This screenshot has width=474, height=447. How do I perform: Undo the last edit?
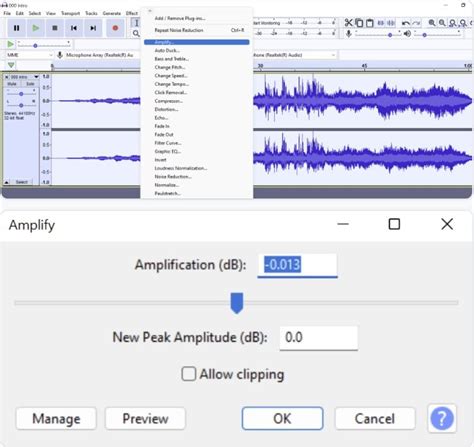(406, 23)
